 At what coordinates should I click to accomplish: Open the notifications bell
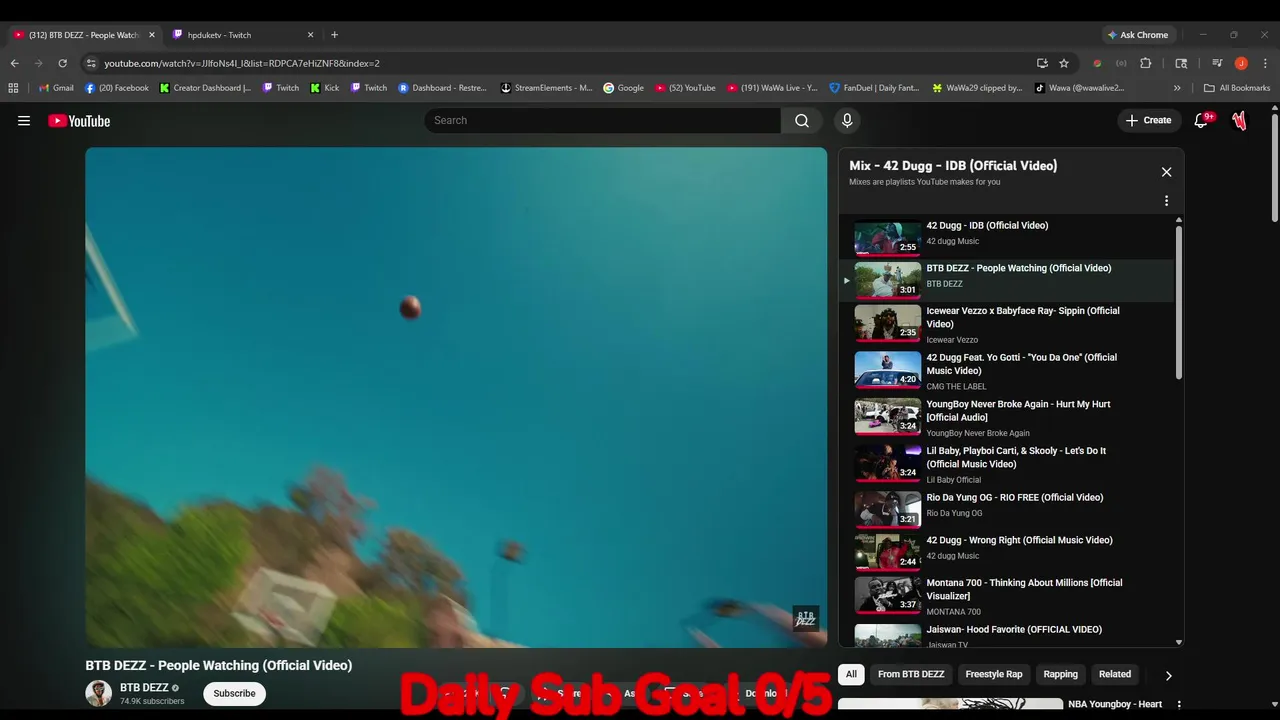click(x=1202, y=121)
